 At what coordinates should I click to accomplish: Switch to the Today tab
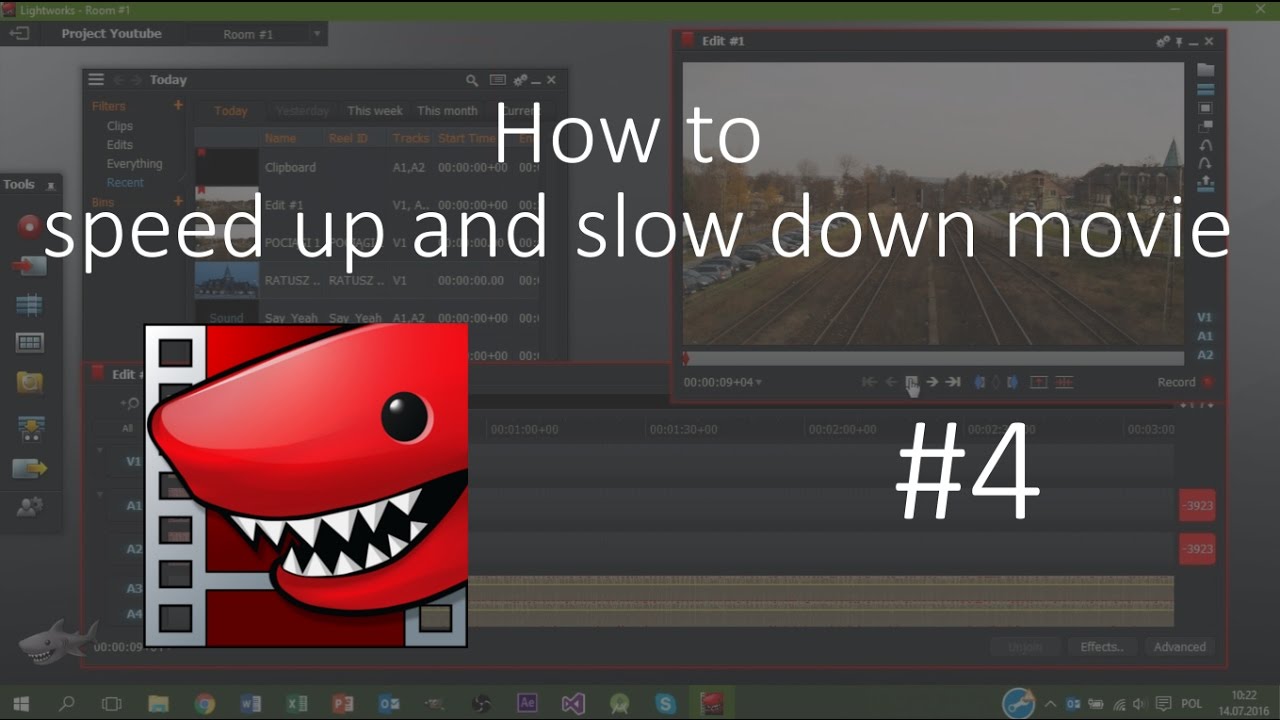pyautogui.click(x=231, y=111)
